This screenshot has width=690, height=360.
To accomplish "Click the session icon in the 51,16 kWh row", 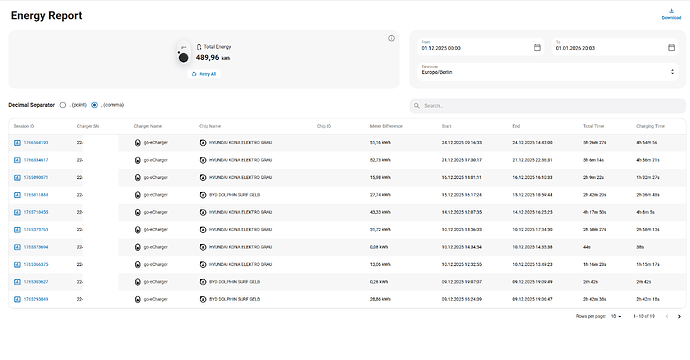I will point(17,143).
